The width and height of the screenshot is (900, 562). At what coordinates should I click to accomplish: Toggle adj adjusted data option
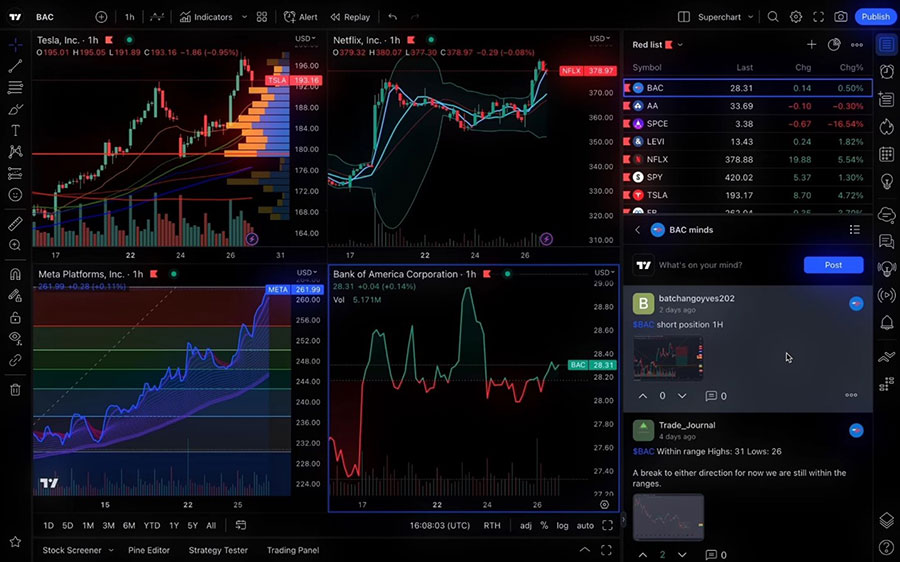pos(526,525)
